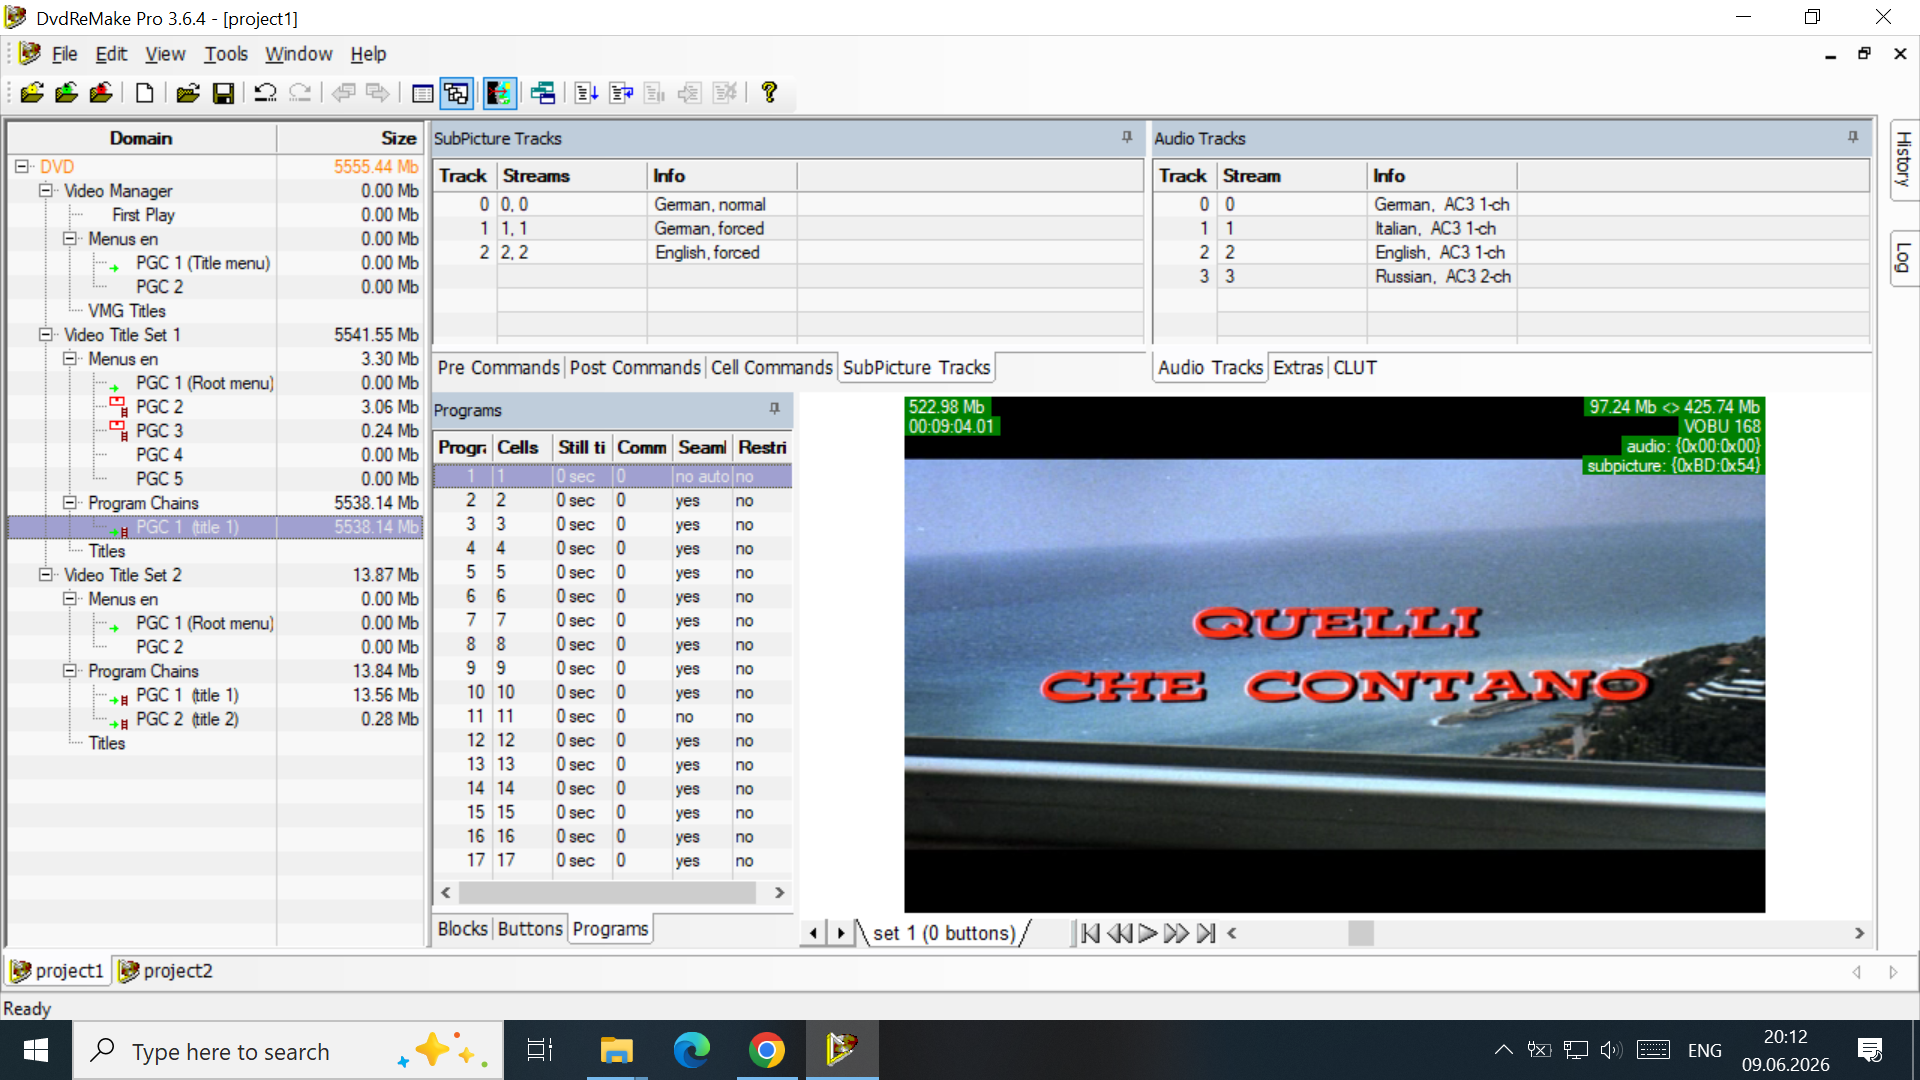Open the File menu
1920x1080 pixels.
pos(64,54)
